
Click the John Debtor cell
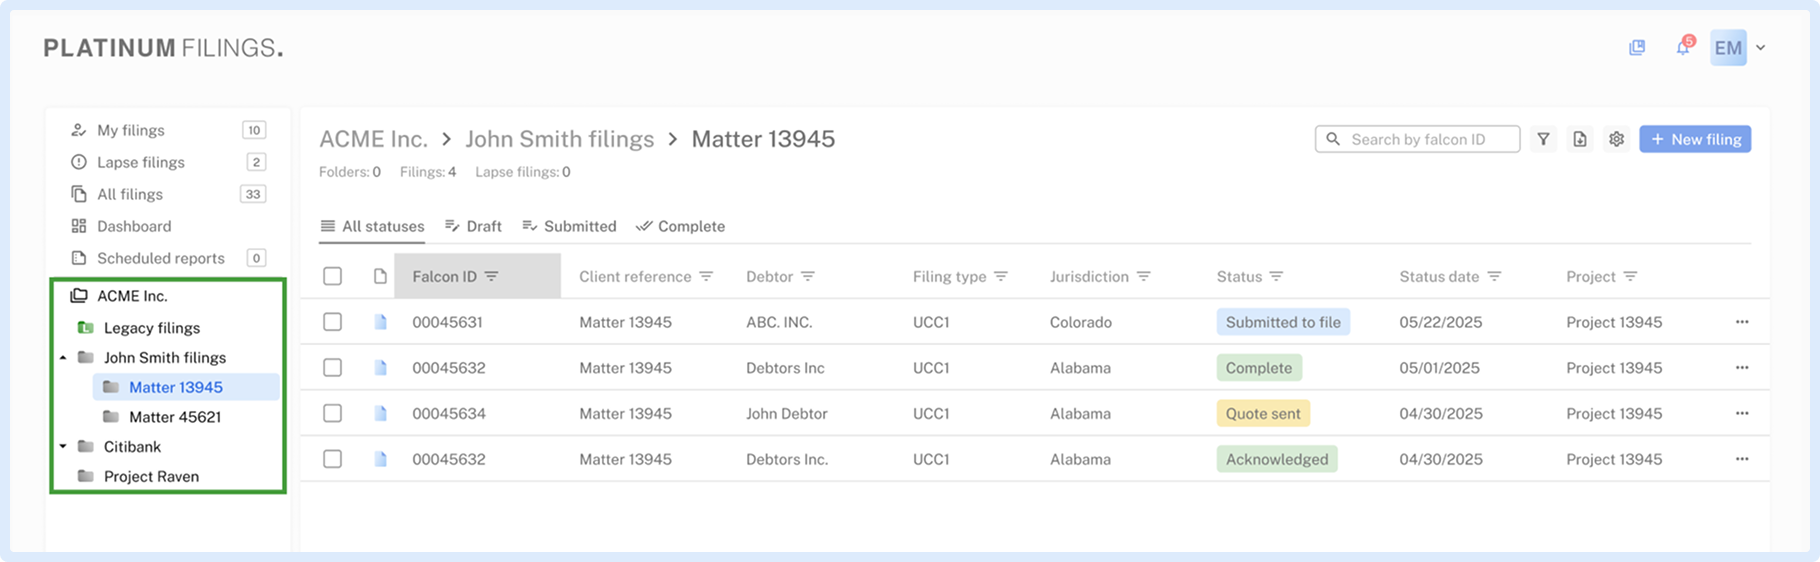pos(787,413)
